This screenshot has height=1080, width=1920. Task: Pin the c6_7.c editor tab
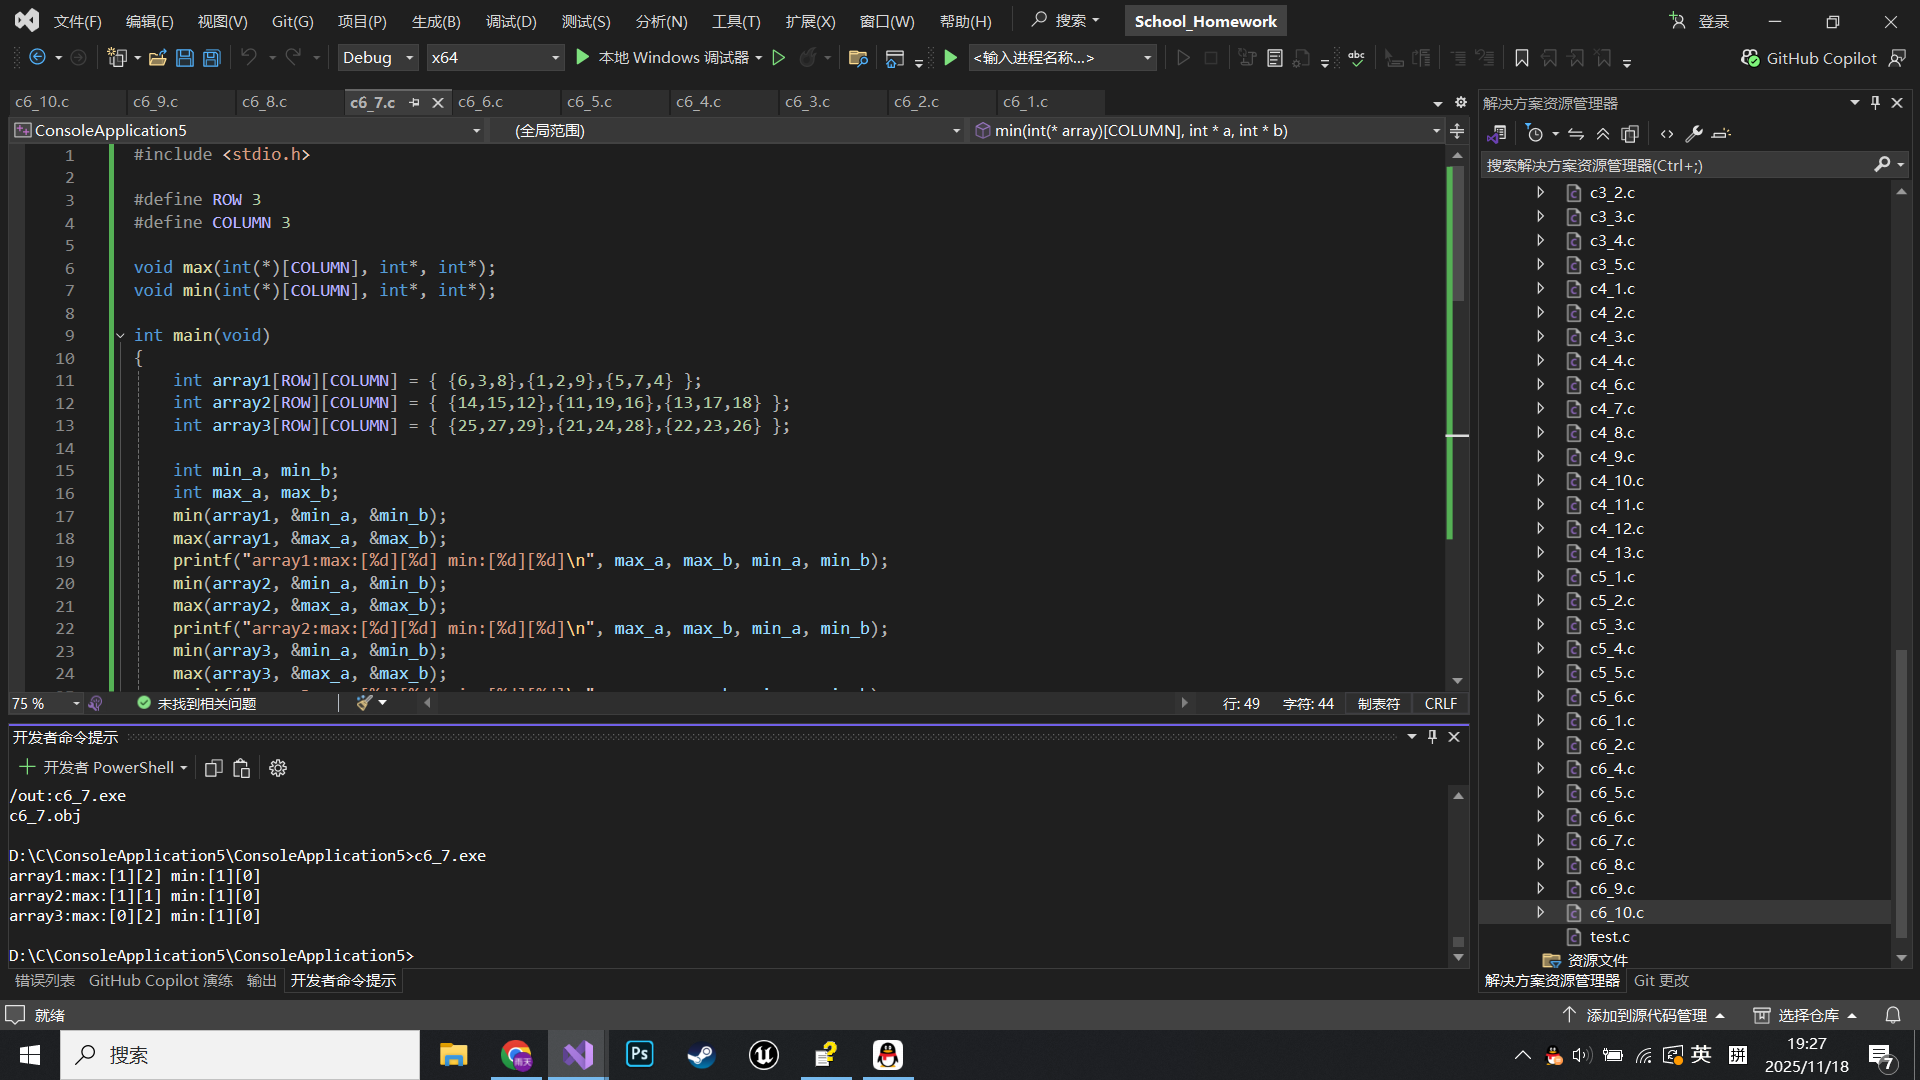[x=414, y=102]
